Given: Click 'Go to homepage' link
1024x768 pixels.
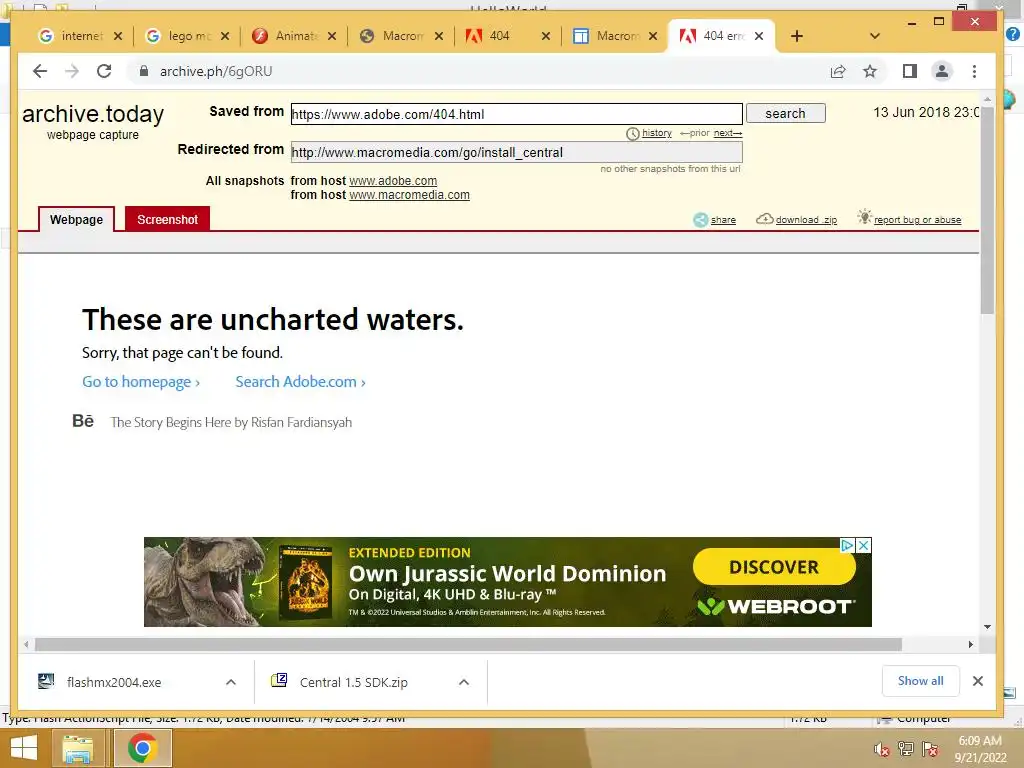Looking at the screenshot, I should [x=140, y=382].
